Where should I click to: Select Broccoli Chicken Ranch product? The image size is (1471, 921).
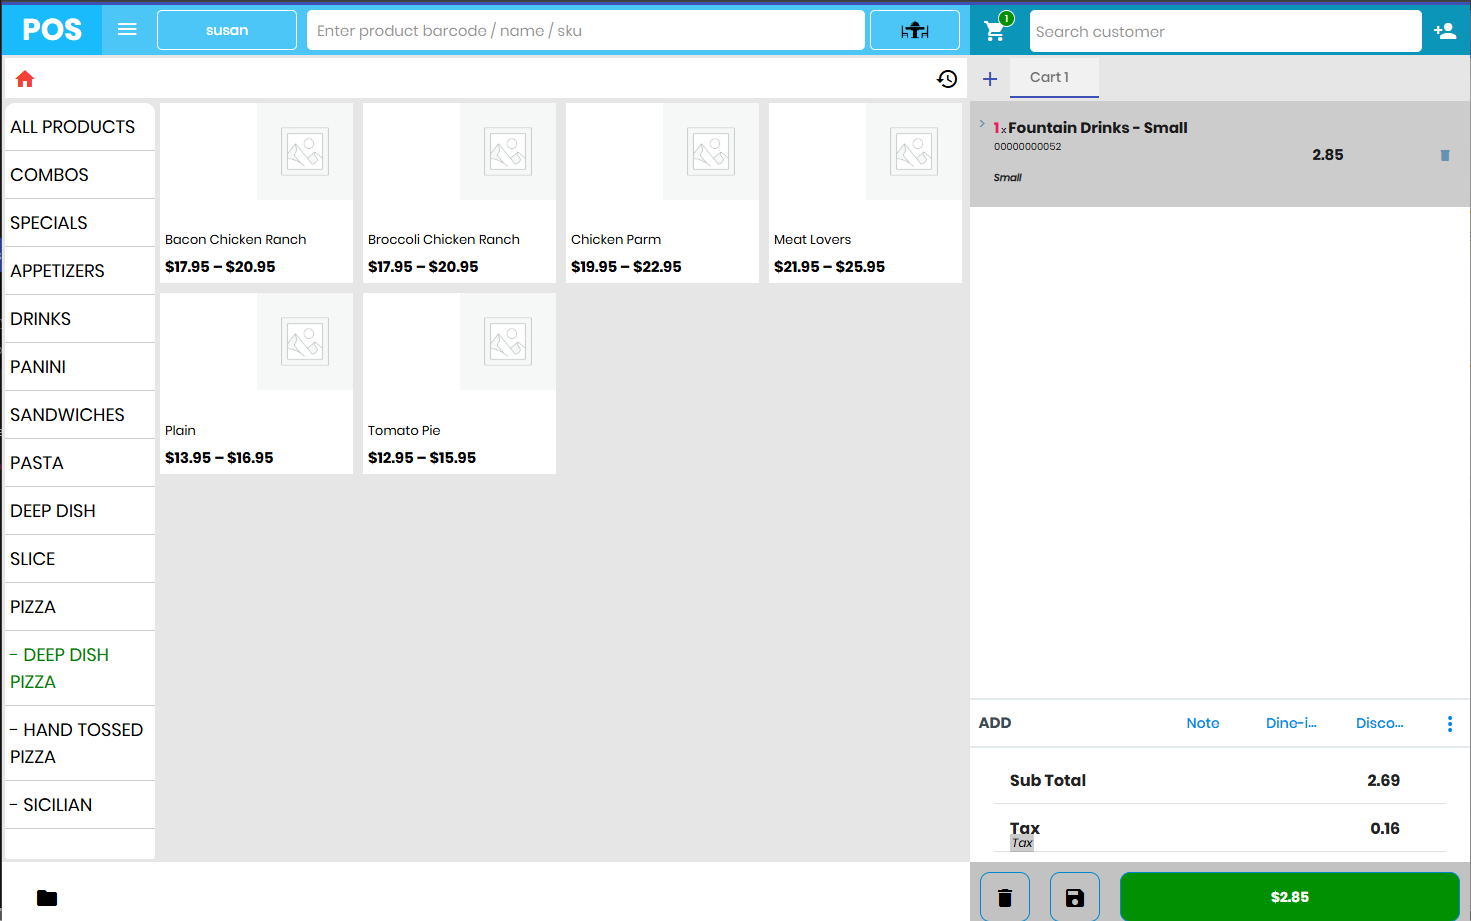tap(459, 193)
